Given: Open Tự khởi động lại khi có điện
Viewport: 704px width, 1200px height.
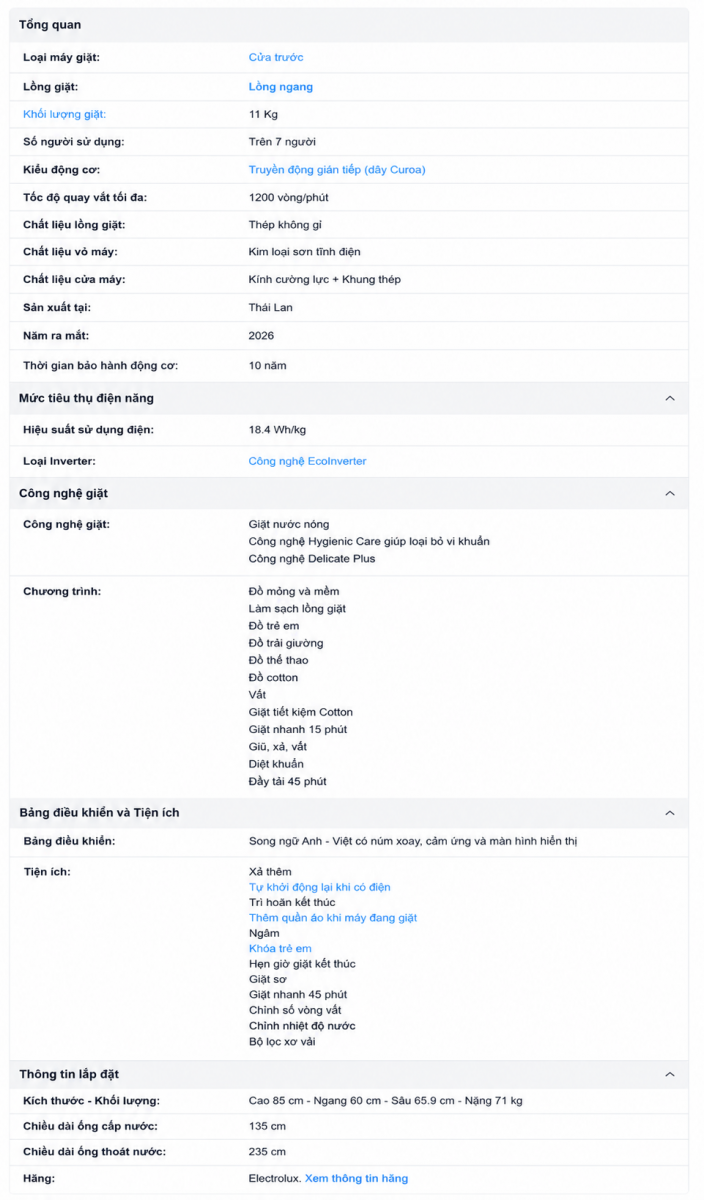Looking at the screenshot, I should (320, 887).
